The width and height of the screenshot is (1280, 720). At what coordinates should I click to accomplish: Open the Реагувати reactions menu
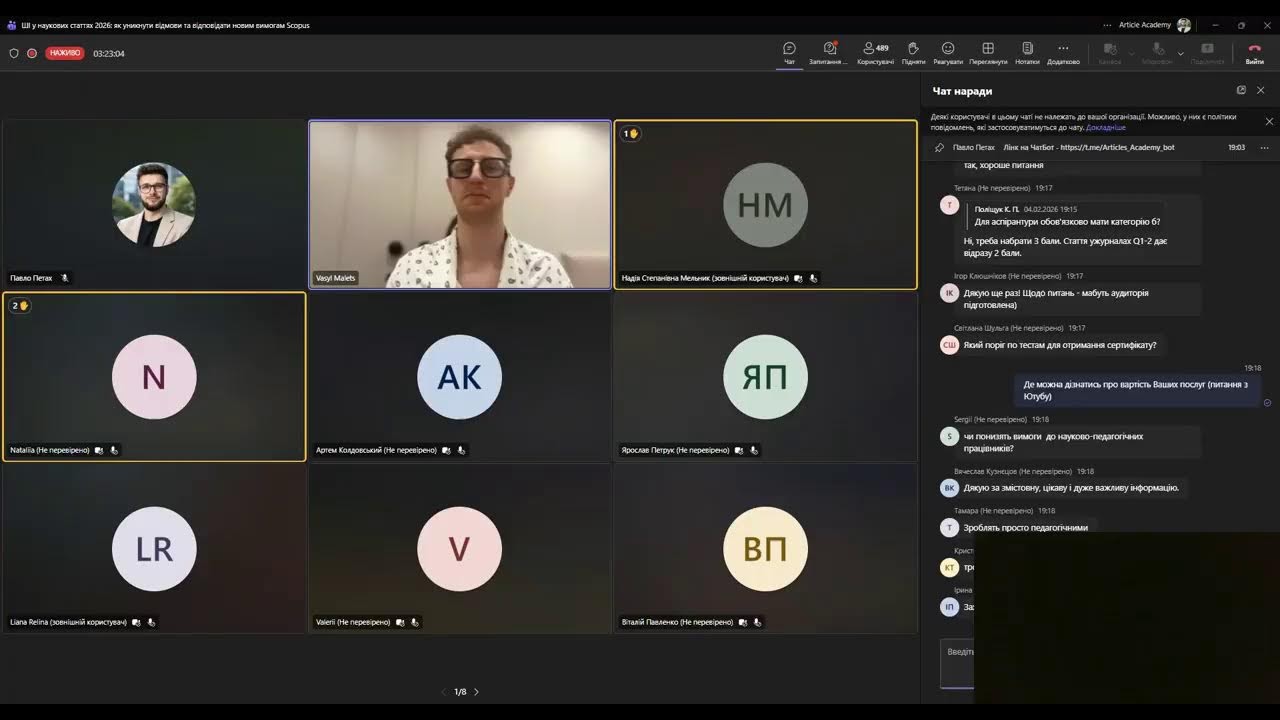(948, 53)
